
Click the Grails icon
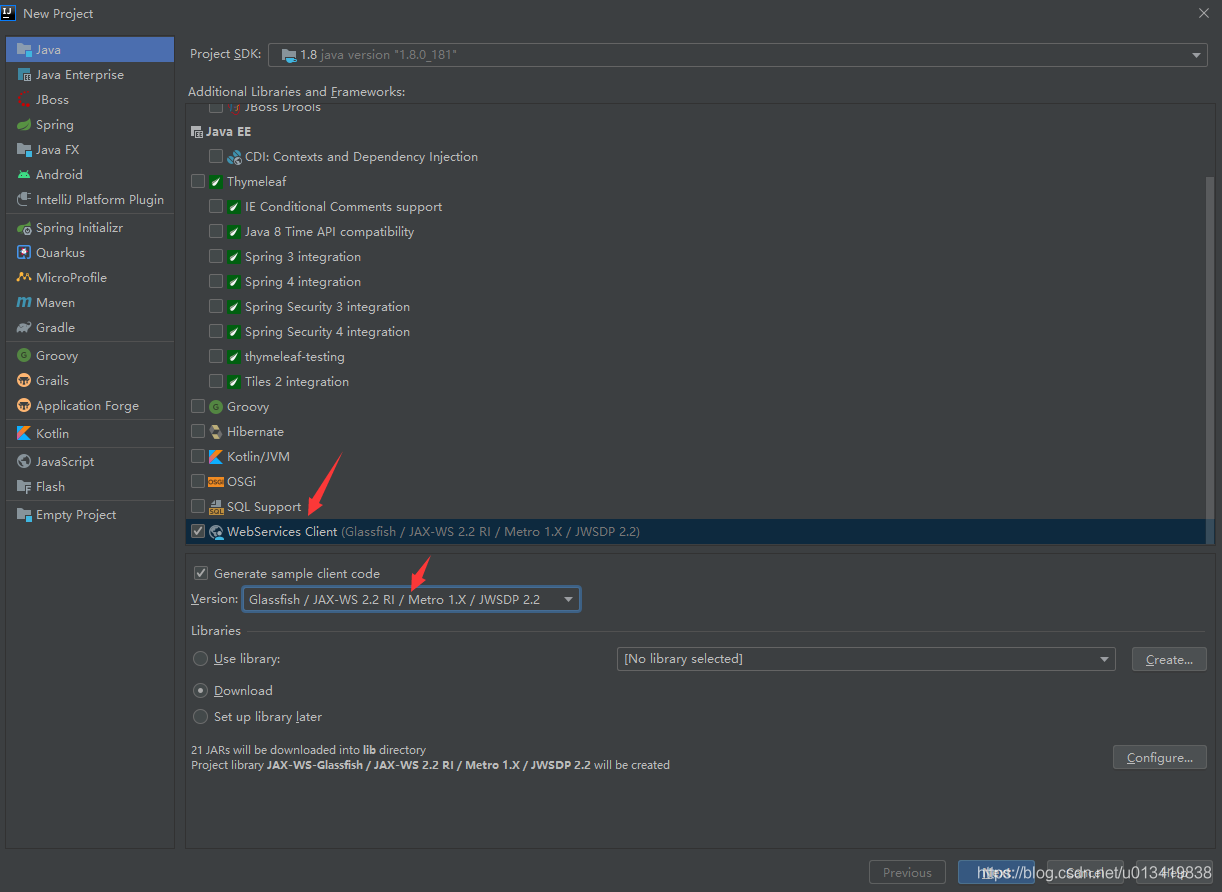click(24, 380)
